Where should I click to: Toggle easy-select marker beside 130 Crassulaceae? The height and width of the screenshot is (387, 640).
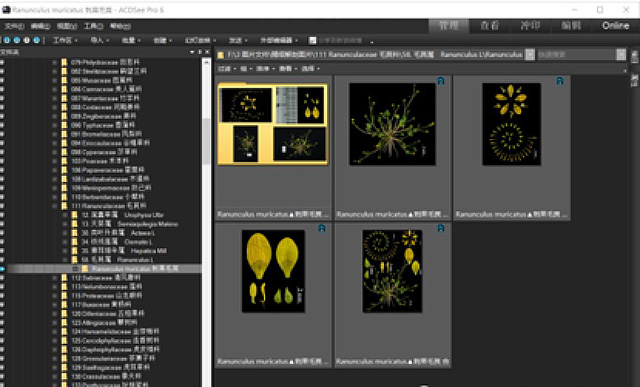[2, 376]
